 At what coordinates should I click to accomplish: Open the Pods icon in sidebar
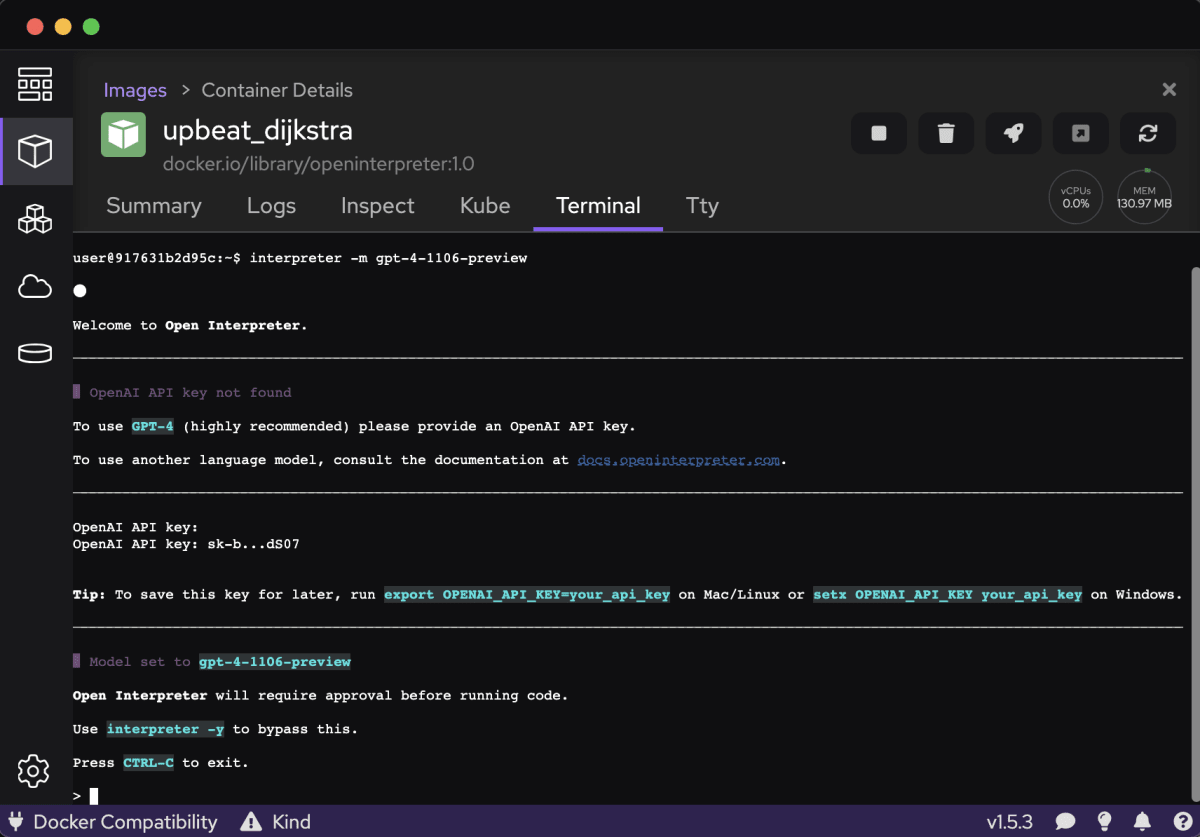point(35,219)
